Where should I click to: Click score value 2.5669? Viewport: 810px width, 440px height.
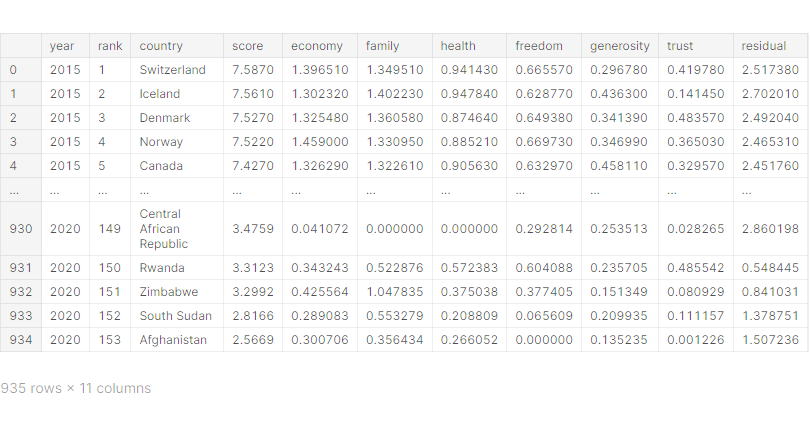coord(253,340)
